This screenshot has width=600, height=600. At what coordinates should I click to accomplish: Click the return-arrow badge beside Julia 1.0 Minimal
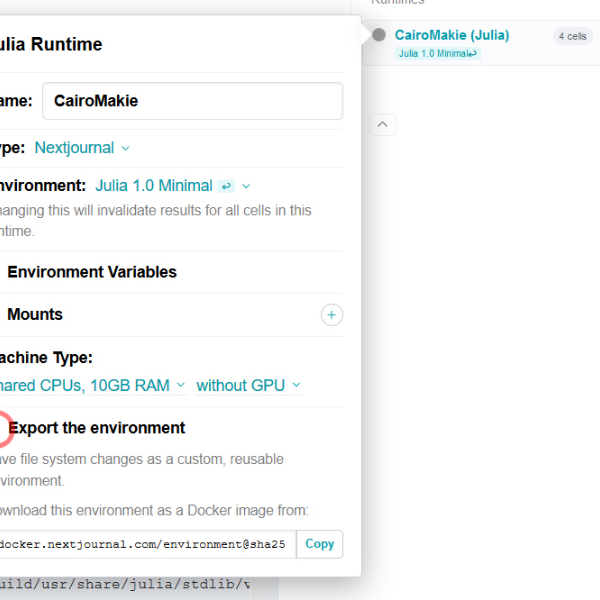click(226, 186)
